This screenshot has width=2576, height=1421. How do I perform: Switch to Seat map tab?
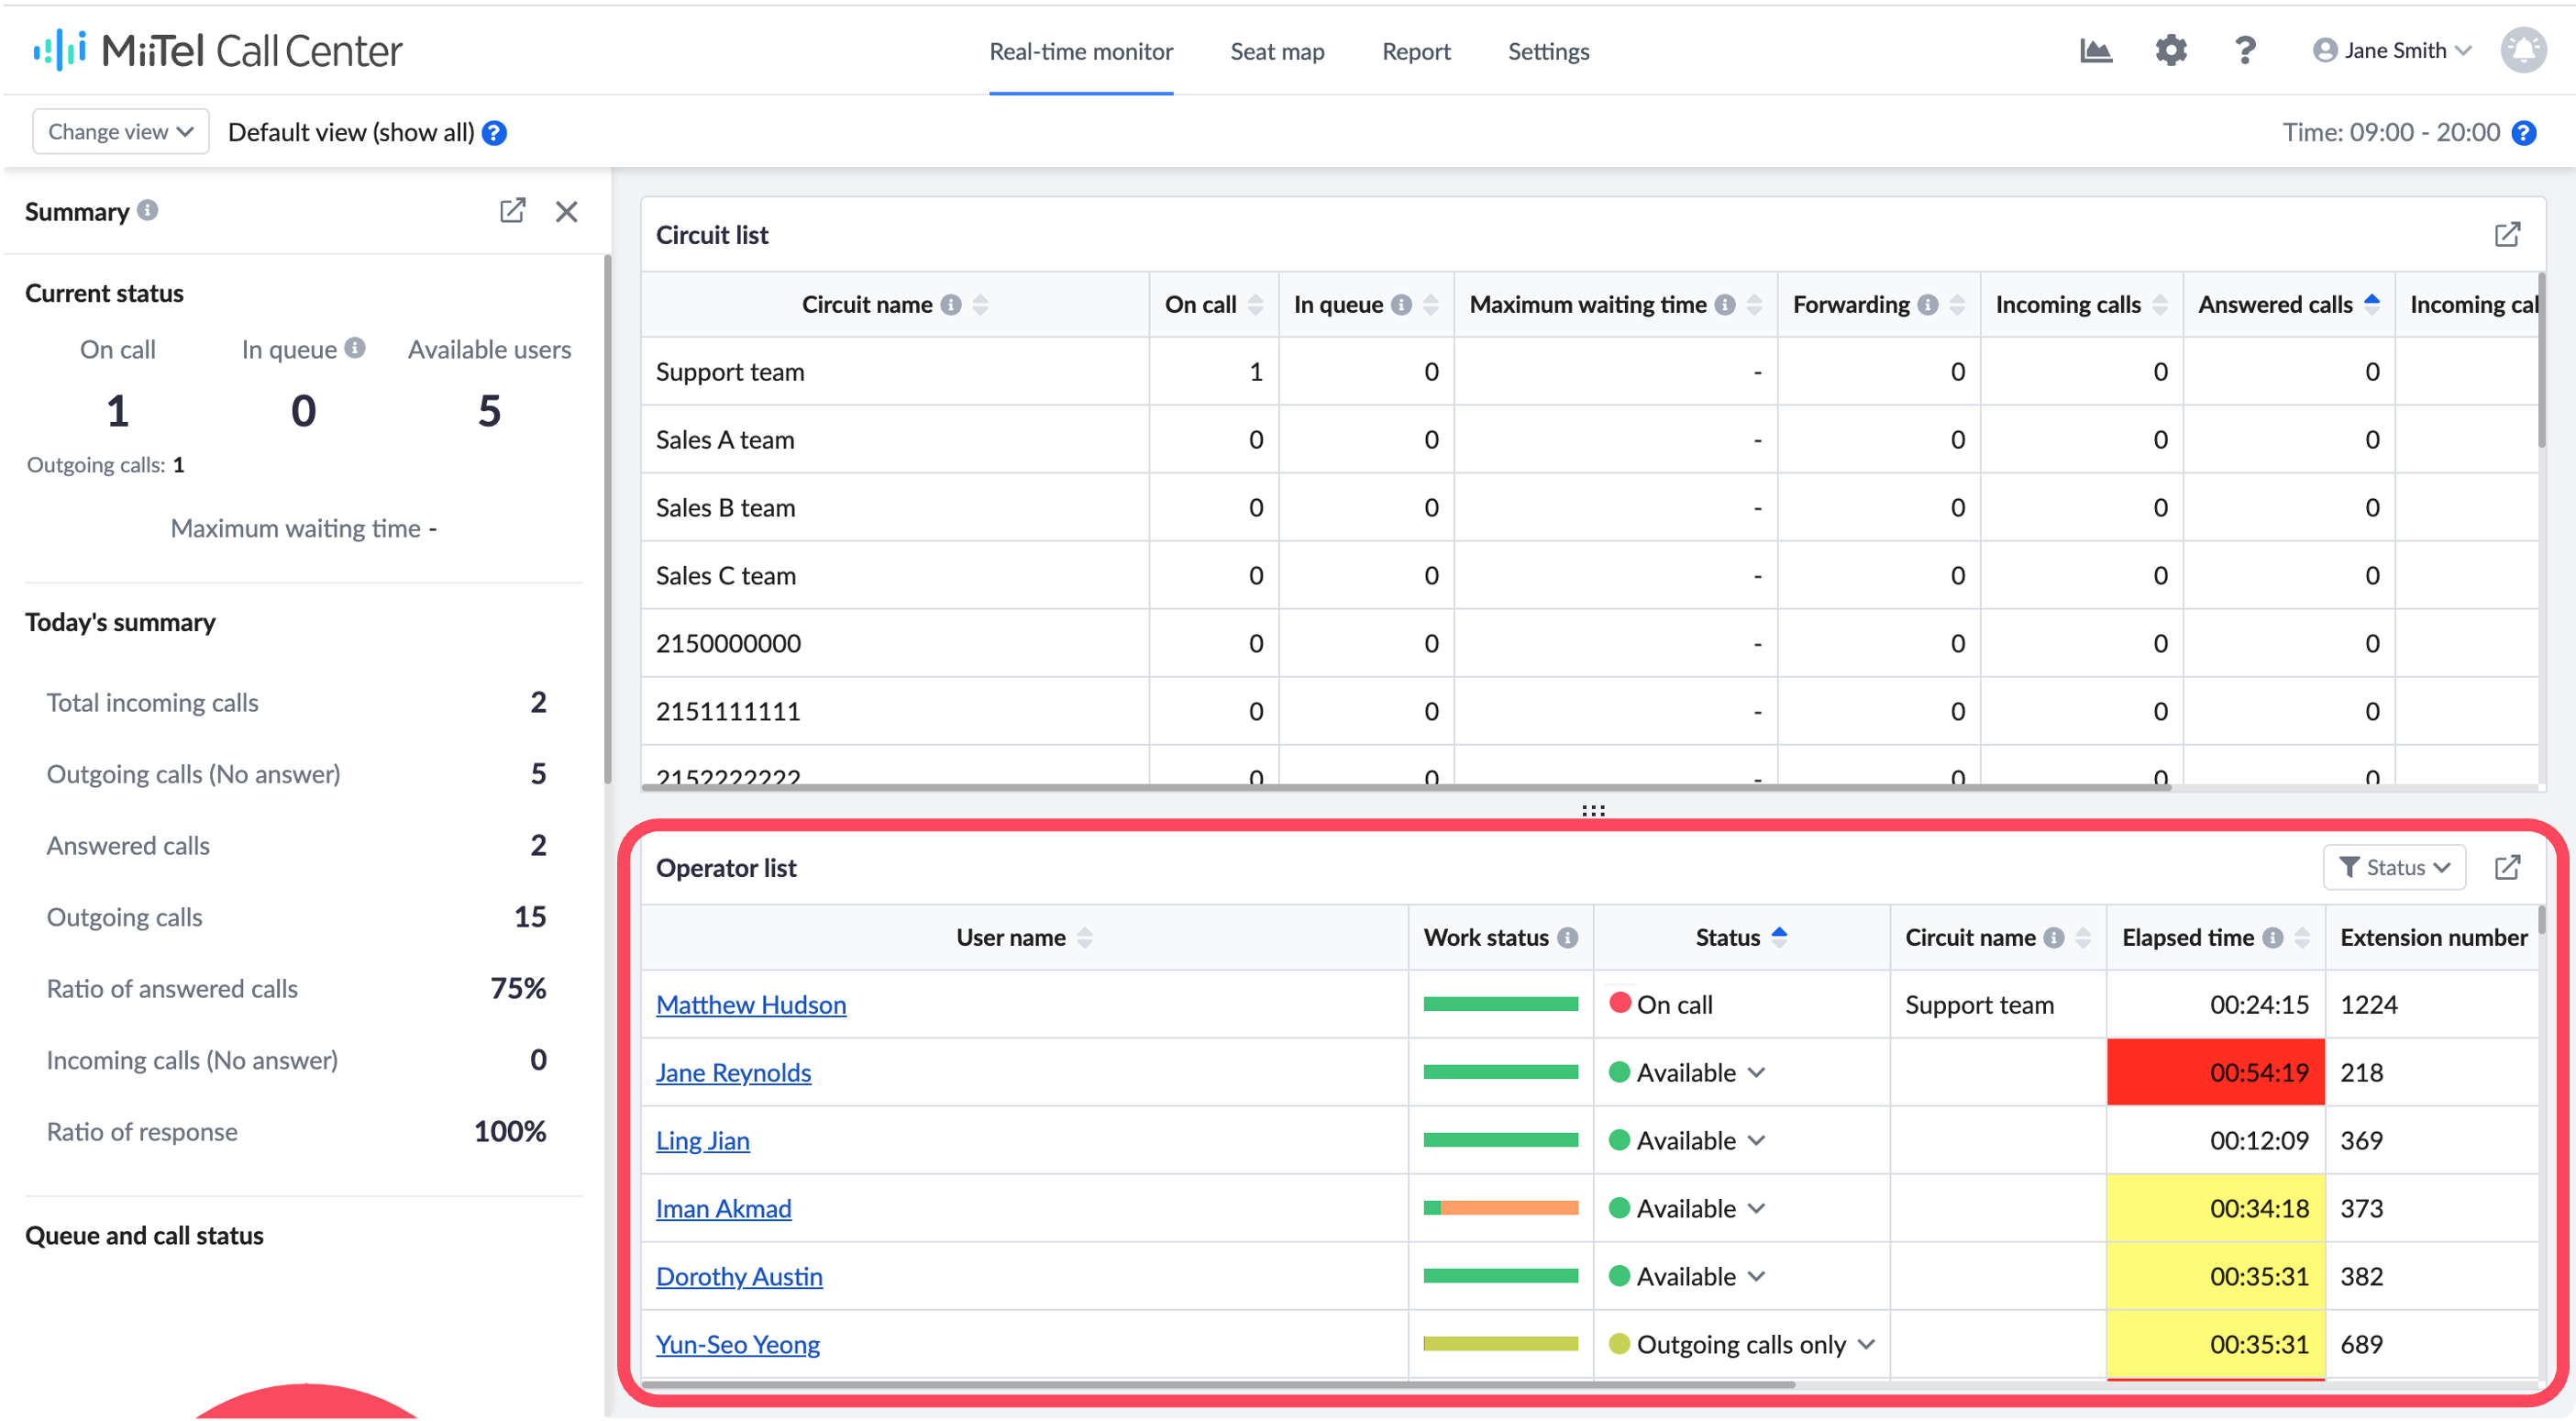pos(1276,51)
